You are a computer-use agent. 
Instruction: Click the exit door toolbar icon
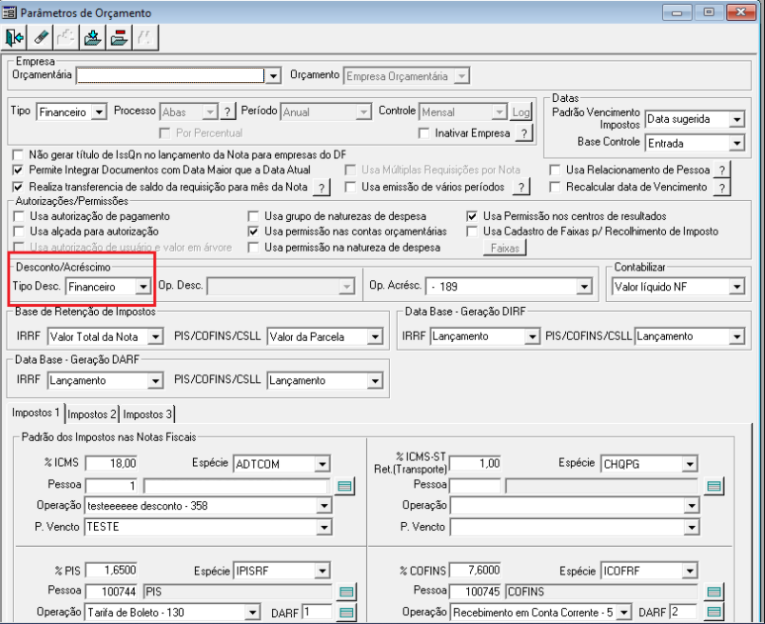tap(14, 38)
